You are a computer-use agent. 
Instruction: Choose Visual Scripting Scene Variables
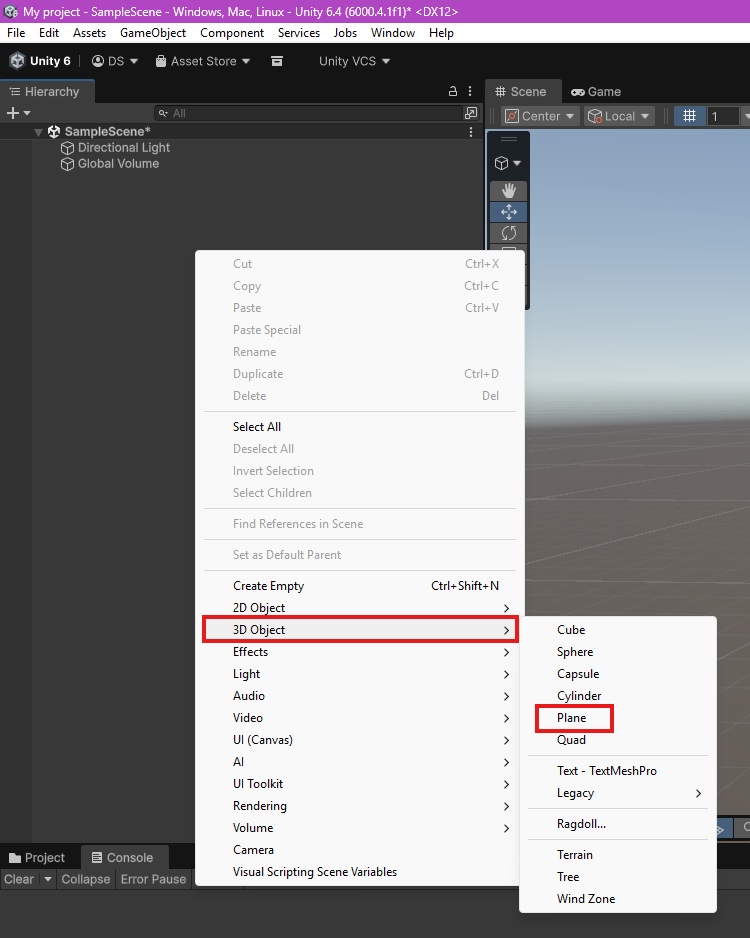pyautogui.click(x=360, y=872)
